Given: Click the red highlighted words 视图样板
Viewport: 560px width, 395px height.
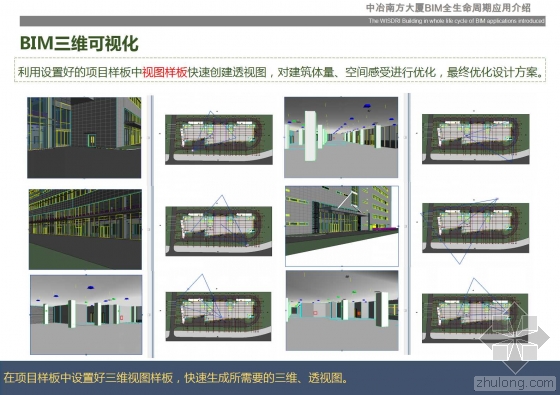Looking at the screenshot, I should click(x=165, y=72).
